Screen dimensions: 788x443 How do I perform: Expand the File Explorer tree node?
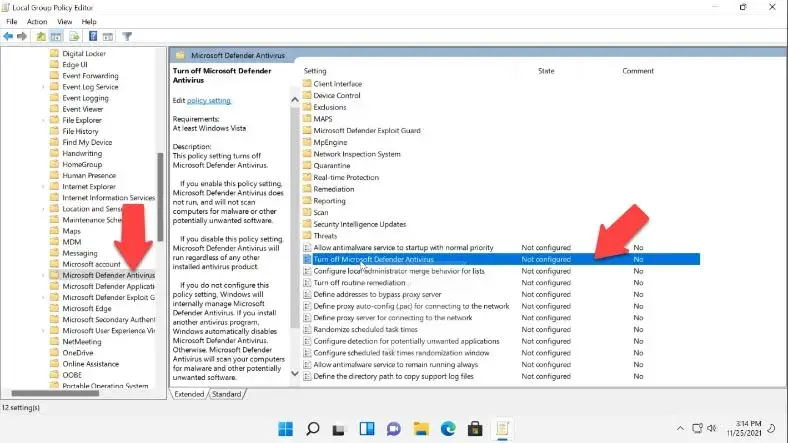pyautogui.click(x=44, y=120)
